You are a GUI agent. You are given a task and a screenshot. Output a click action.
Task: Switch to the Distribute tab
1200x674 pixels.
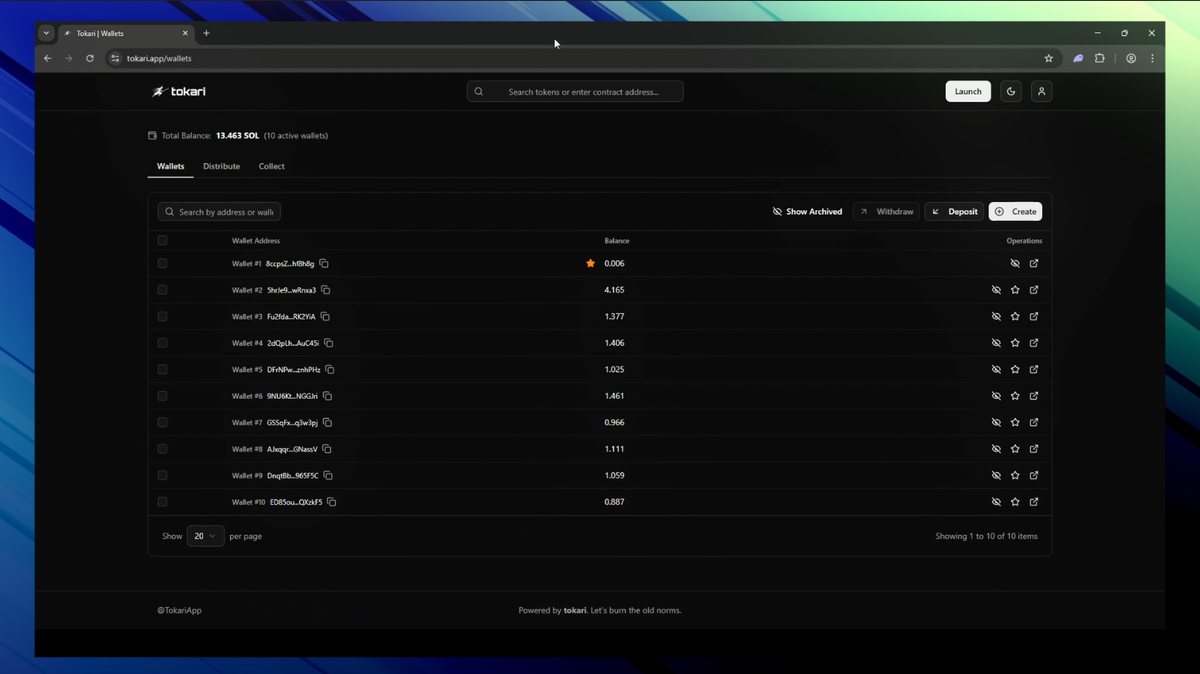point(221,166)
